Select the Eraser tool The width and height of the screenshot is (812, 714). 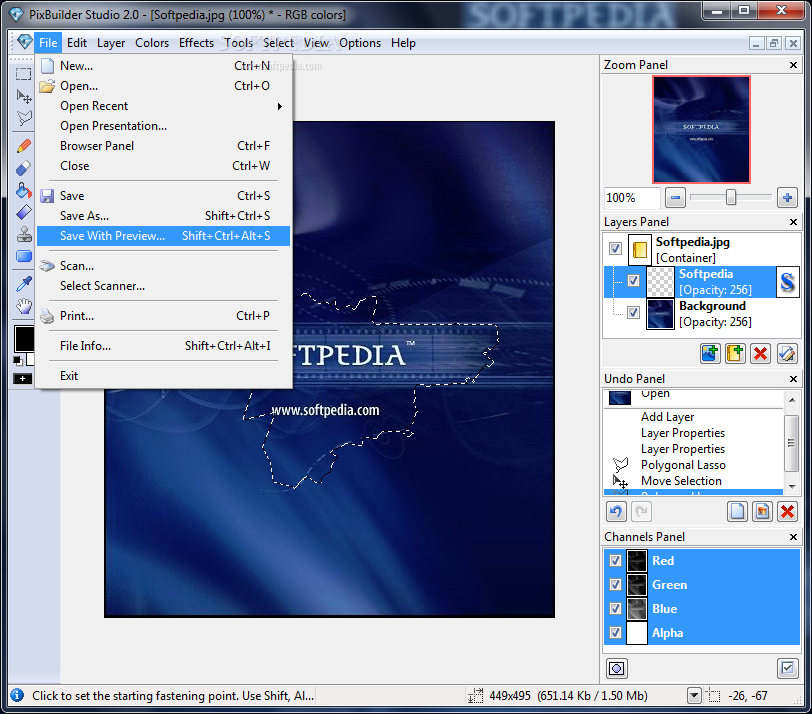[x=23, y=168]
